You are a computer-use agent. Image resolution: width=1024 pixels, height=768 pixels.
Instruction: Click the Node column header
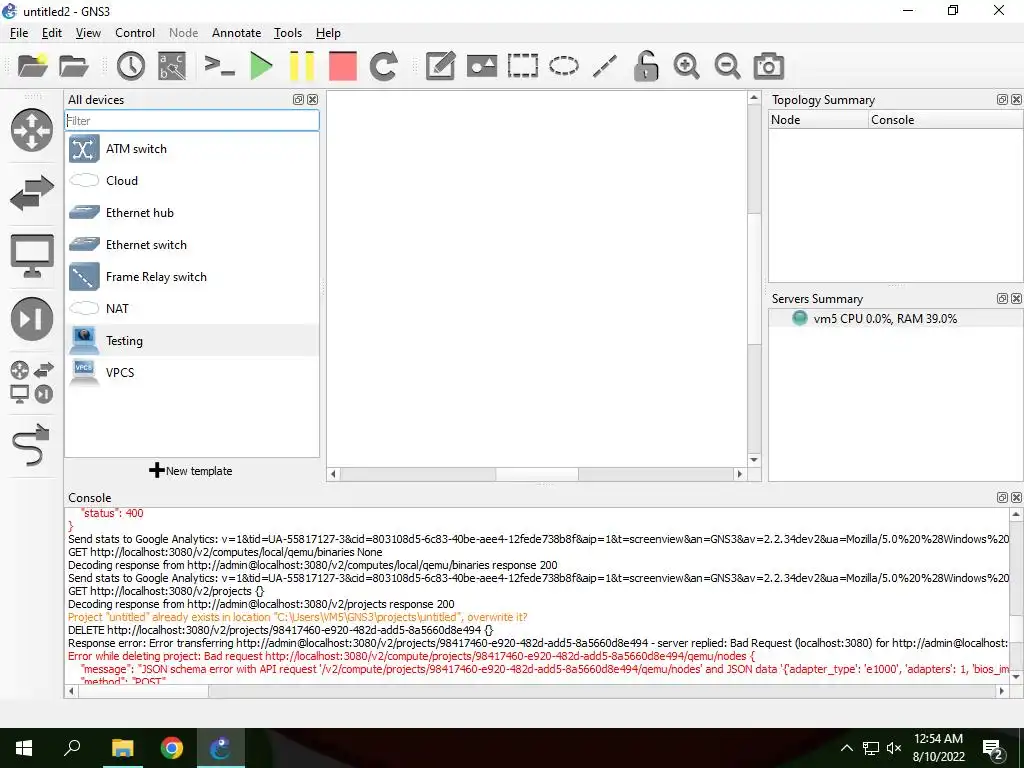tap(819, 120)
